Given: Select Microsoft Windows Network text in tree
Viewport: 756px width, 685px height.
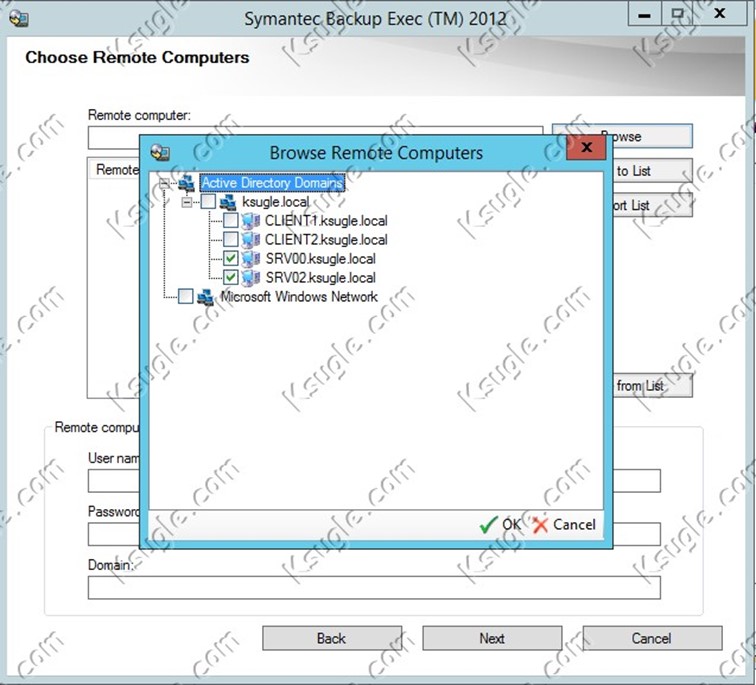Looking at the screenshot, I should point(299,296).
